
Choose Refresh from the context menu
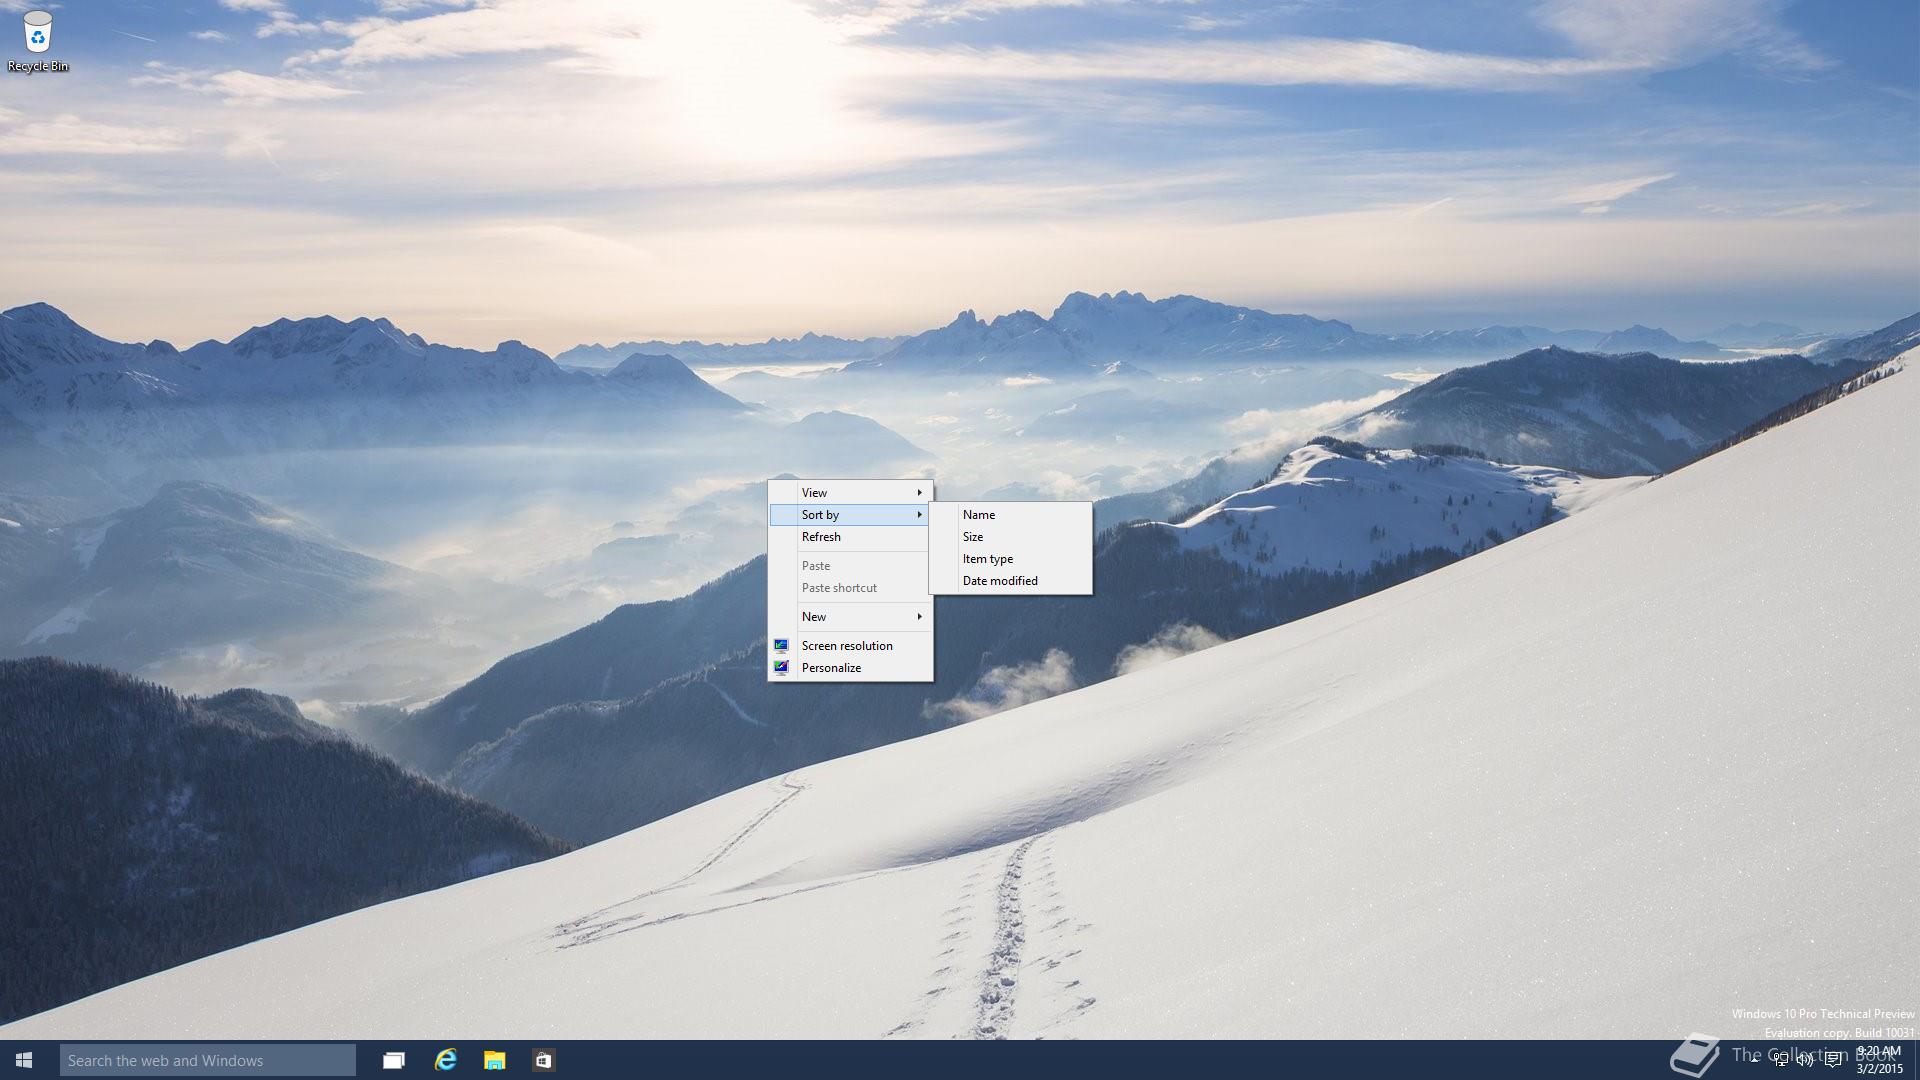(821, 536)
